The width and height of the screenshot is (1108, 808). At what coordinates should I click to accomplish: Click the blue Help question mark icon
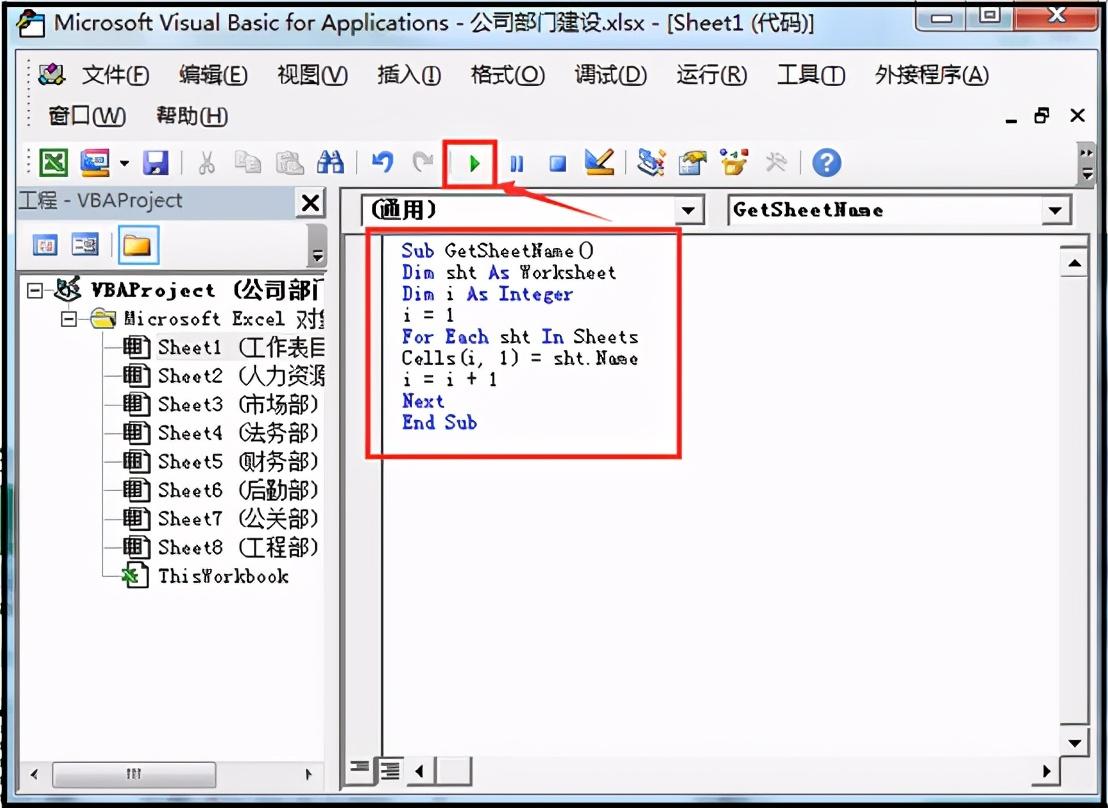click(x=826, y=163)
